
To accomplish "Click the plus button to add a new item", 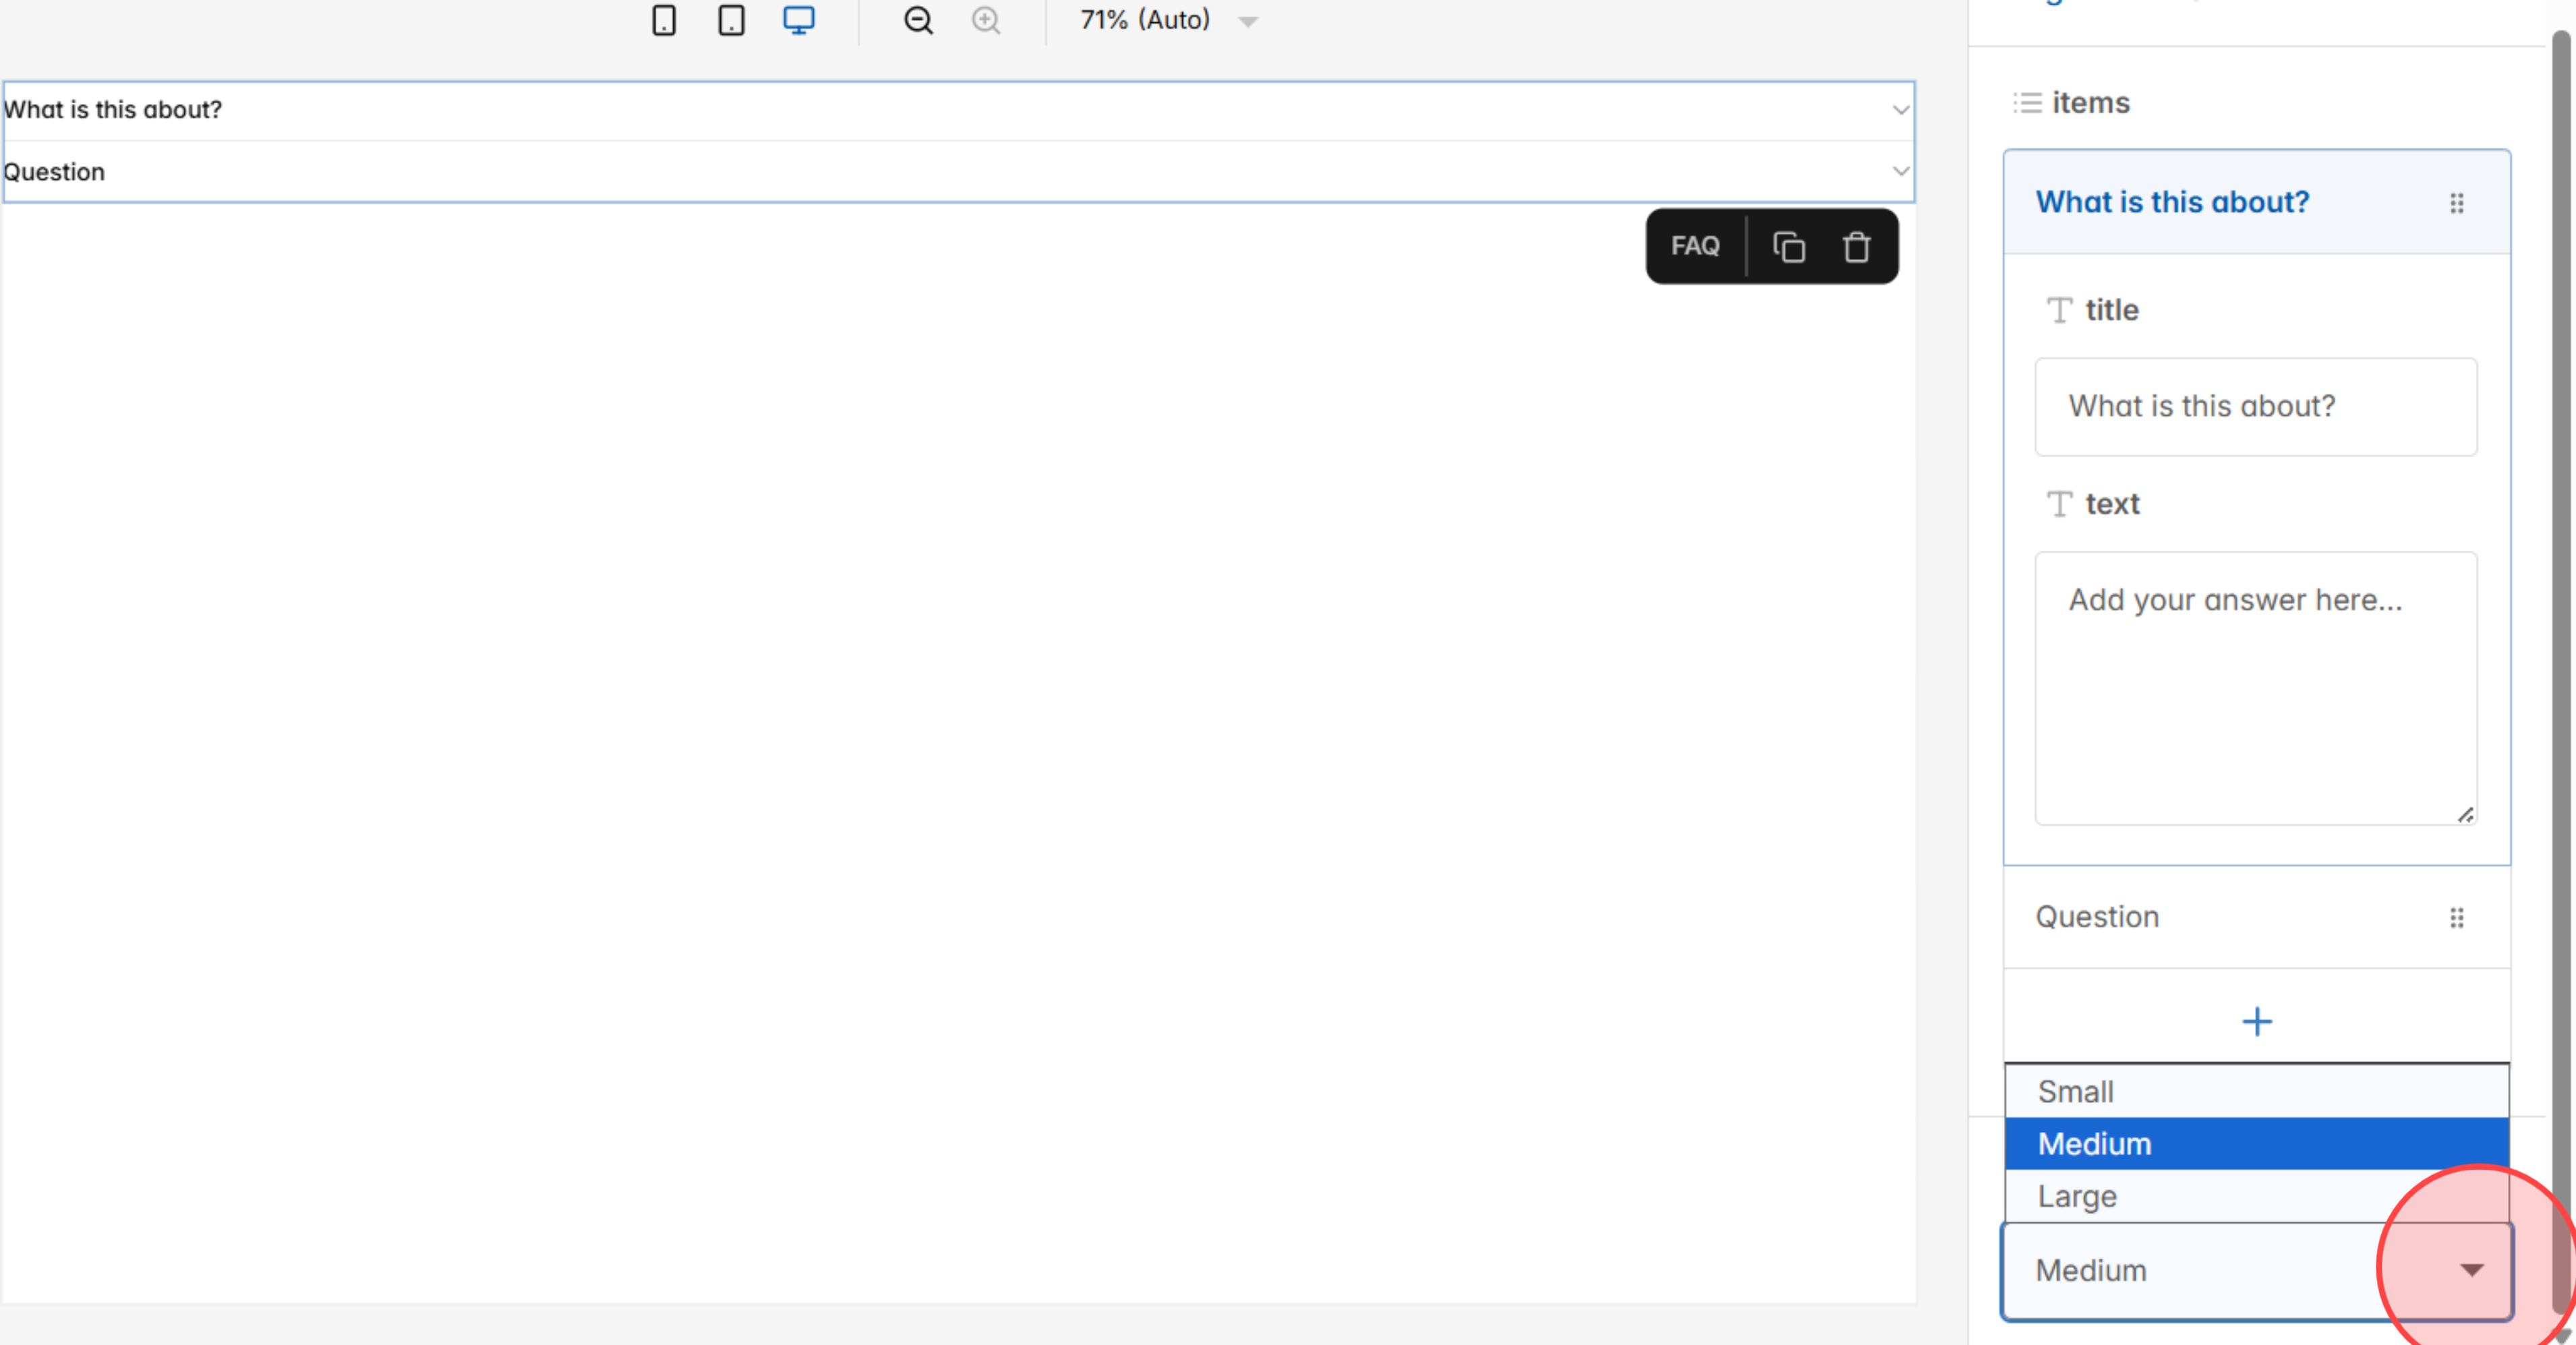I will pos(2257,1021).
